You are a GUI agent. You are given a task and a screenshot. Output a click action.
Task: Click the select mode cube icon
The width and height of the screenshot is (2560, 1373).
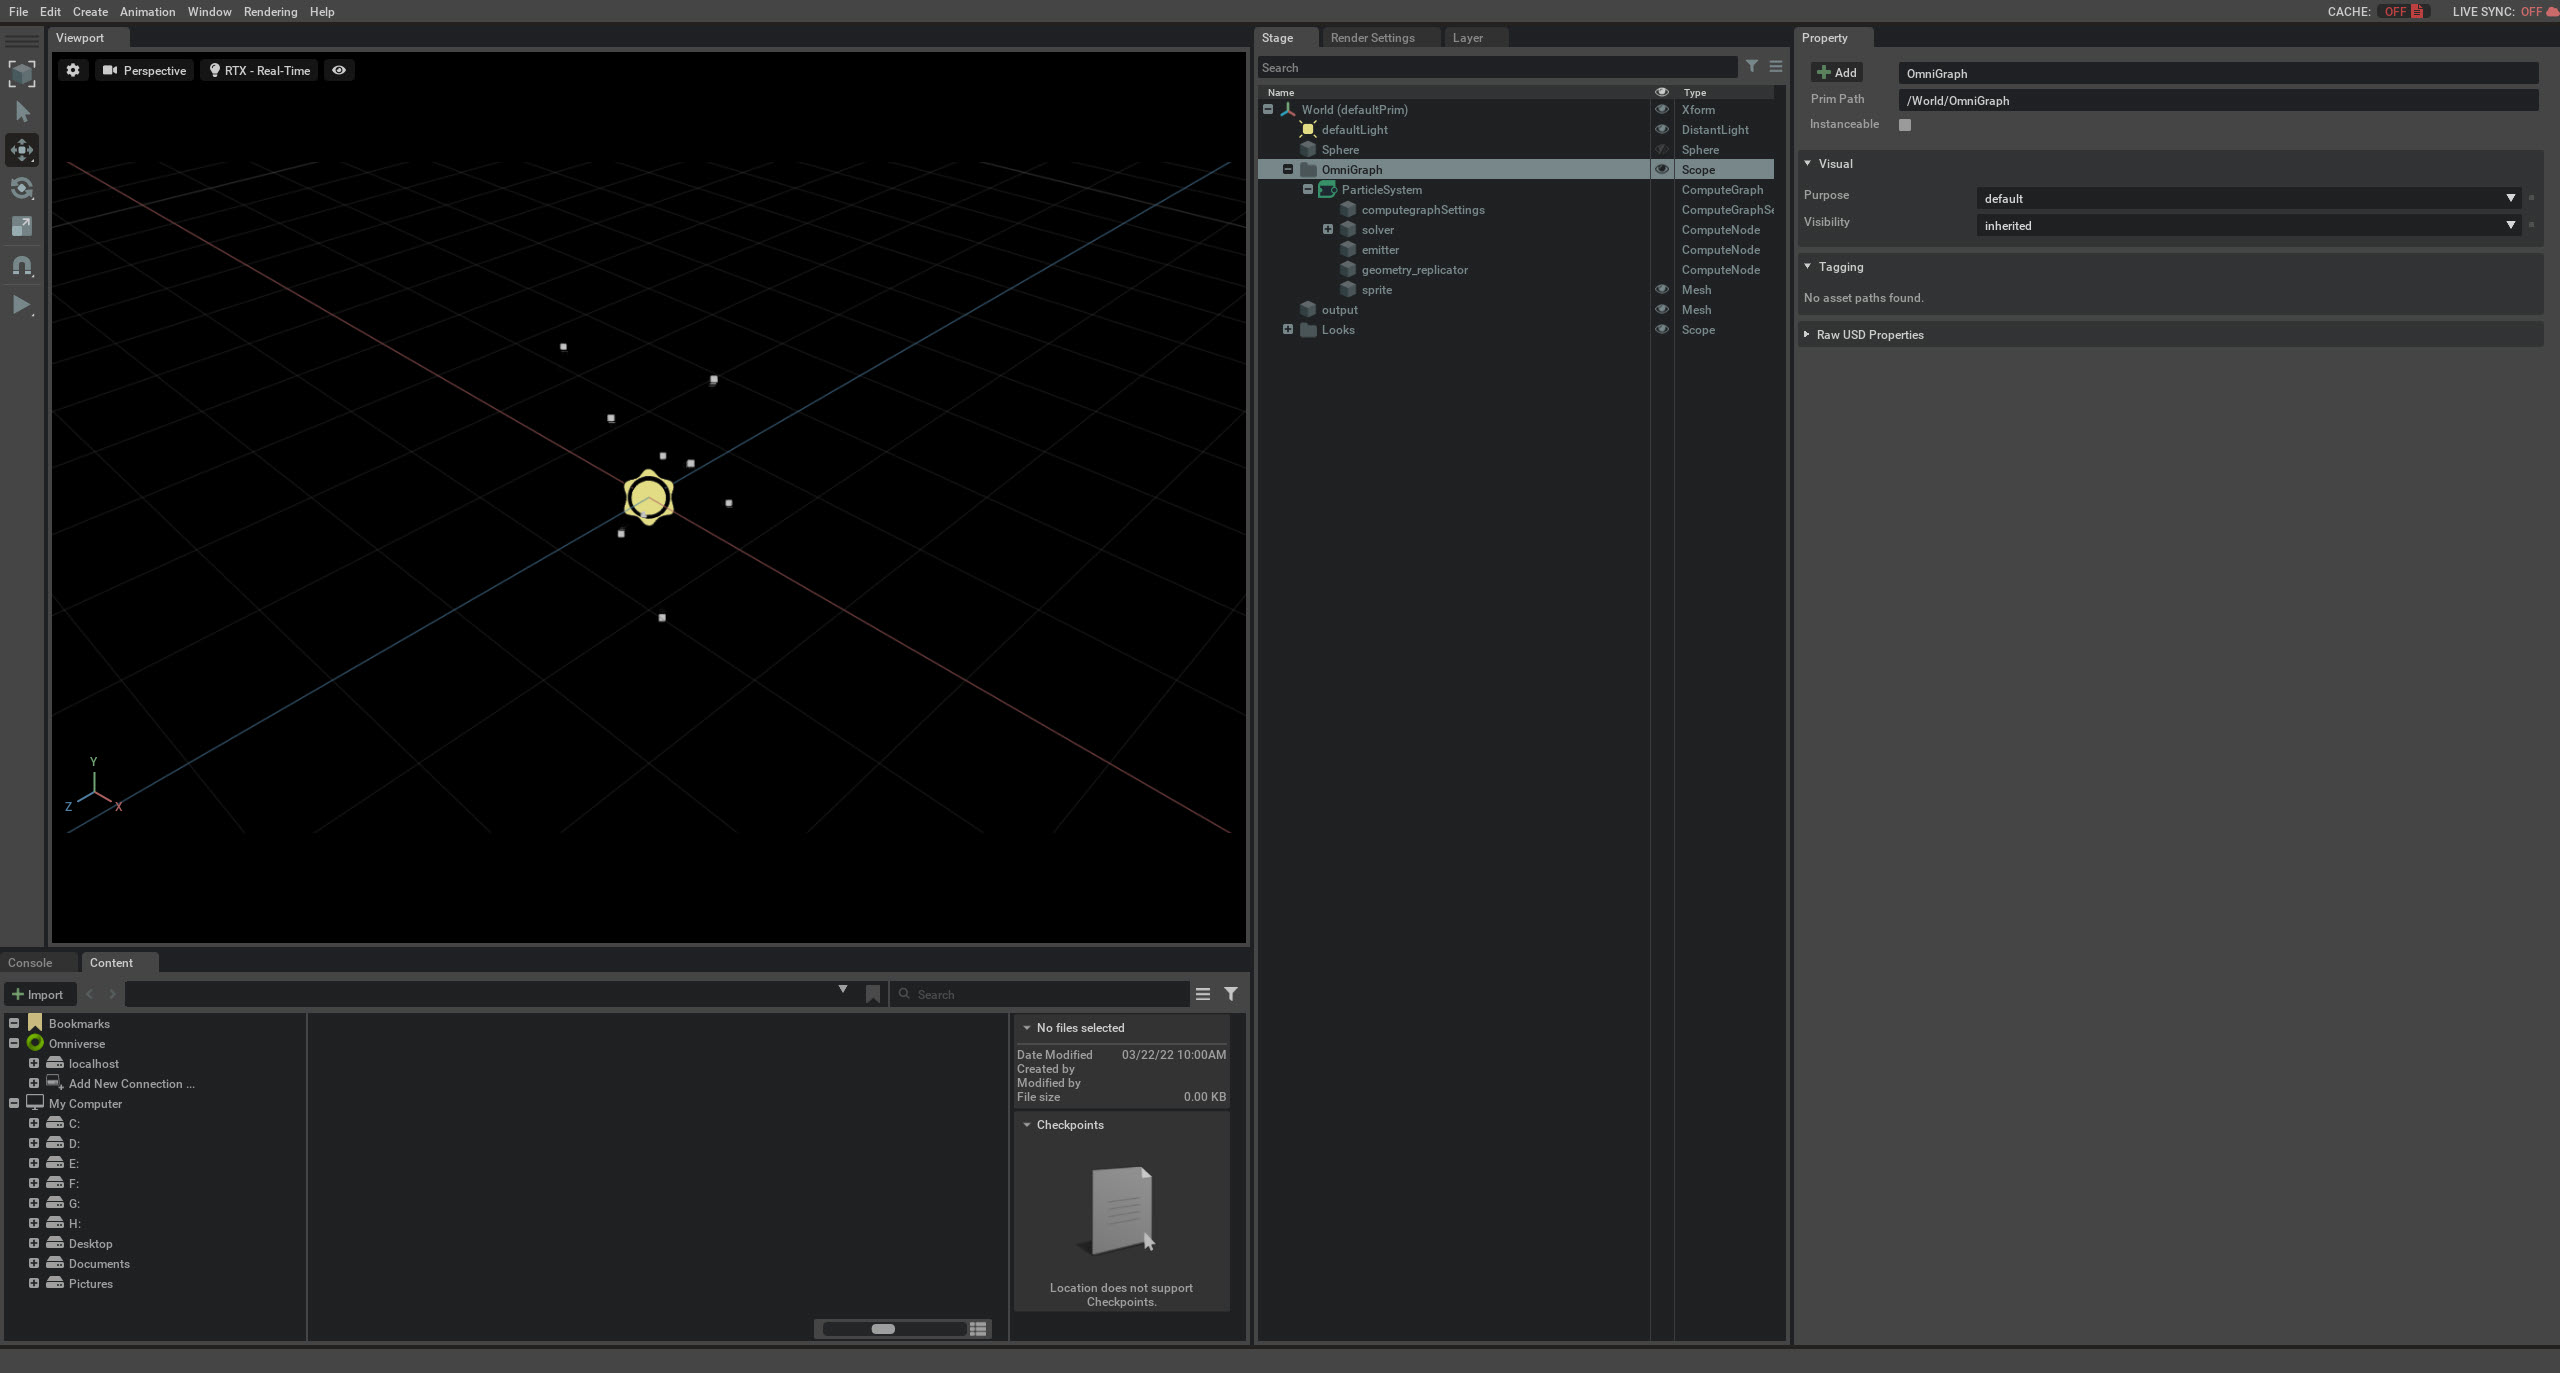22,73
